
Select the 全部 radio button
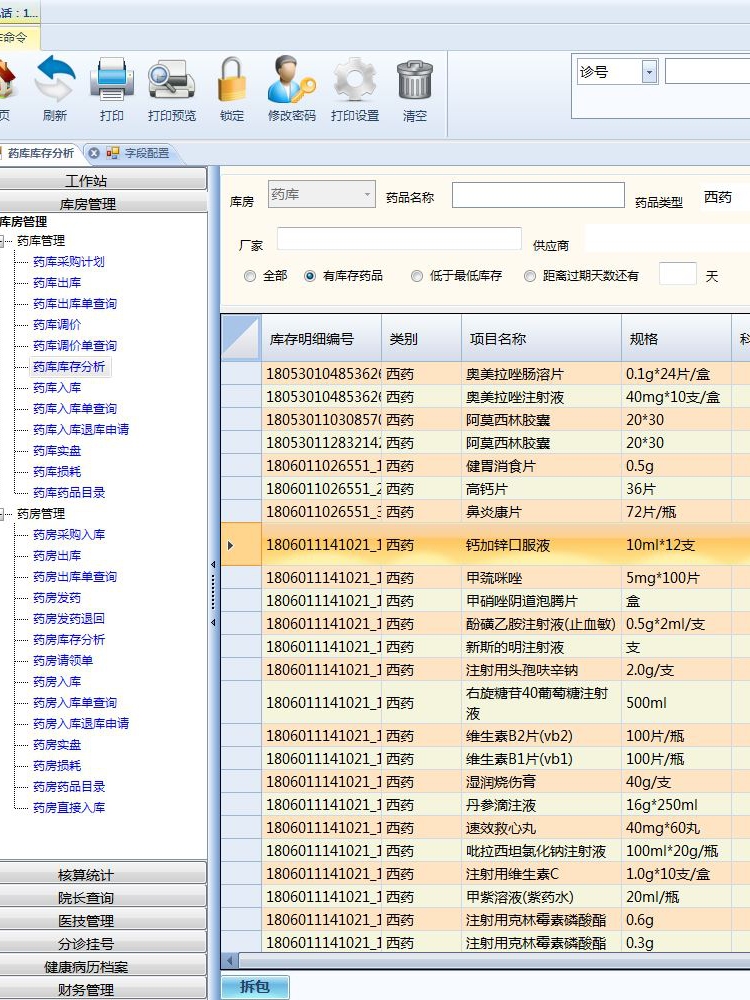[250, 276]
